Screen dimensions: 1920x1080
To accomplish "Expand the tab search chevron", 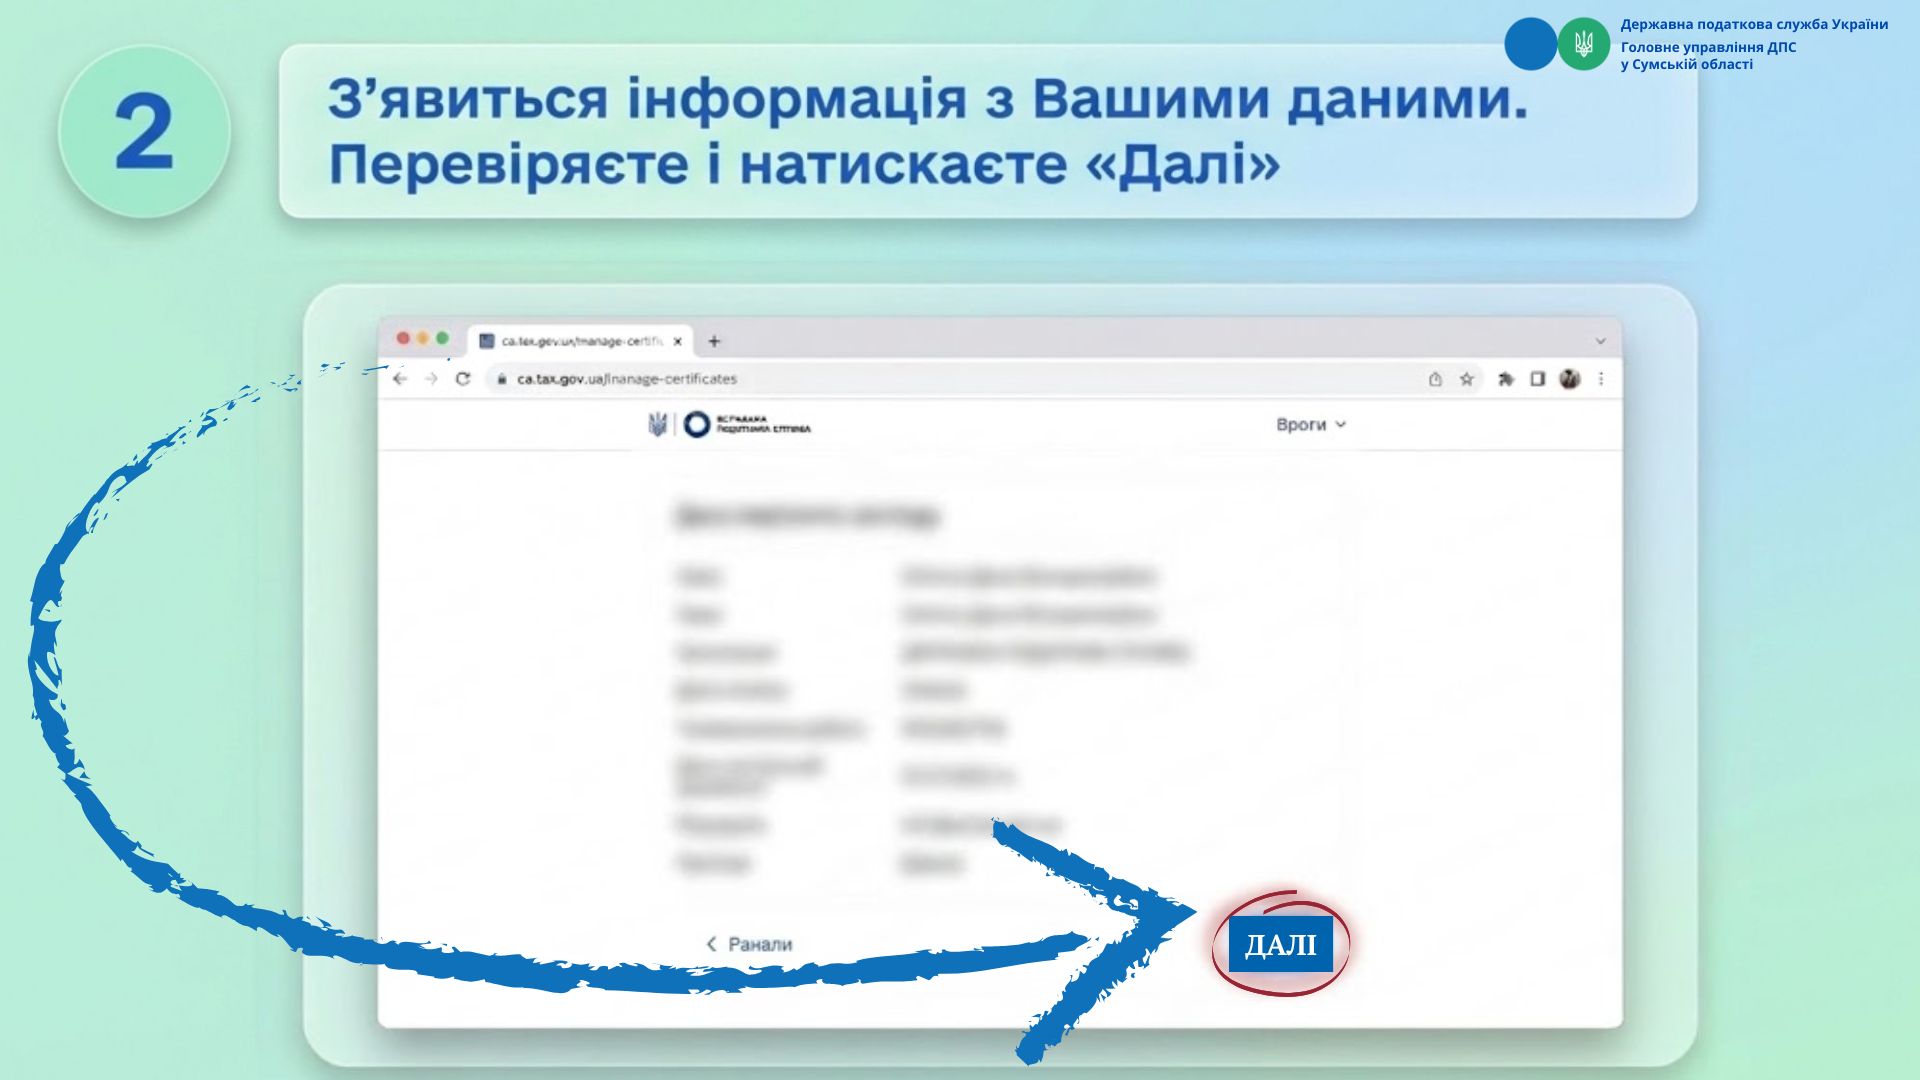I will coord(1600,341).
